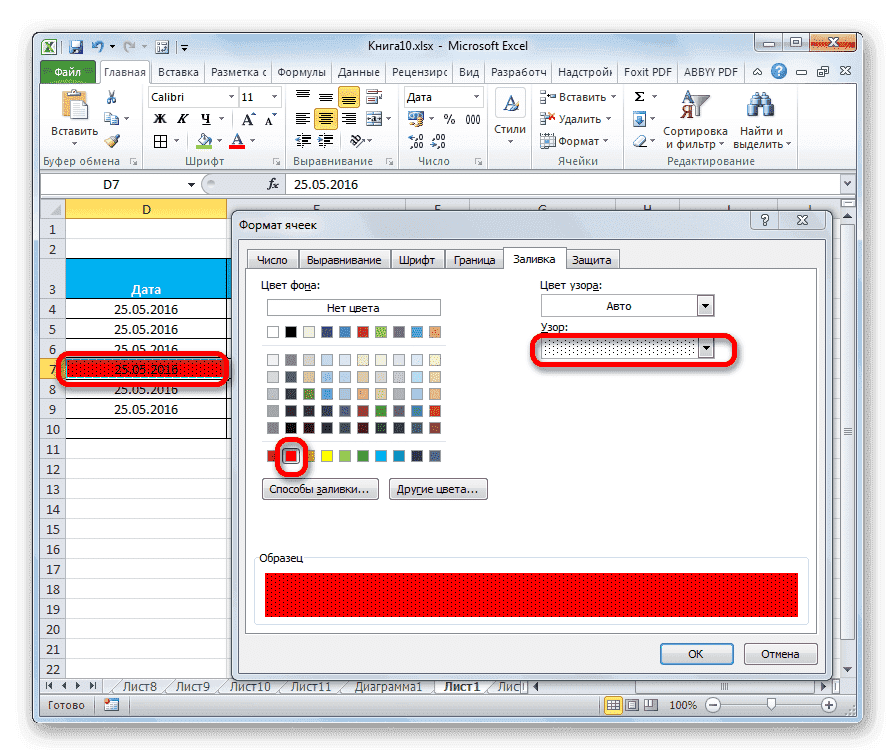Switch to the Граница tab
This screenshot has height=756, width=896.
(x=474, y=258)
